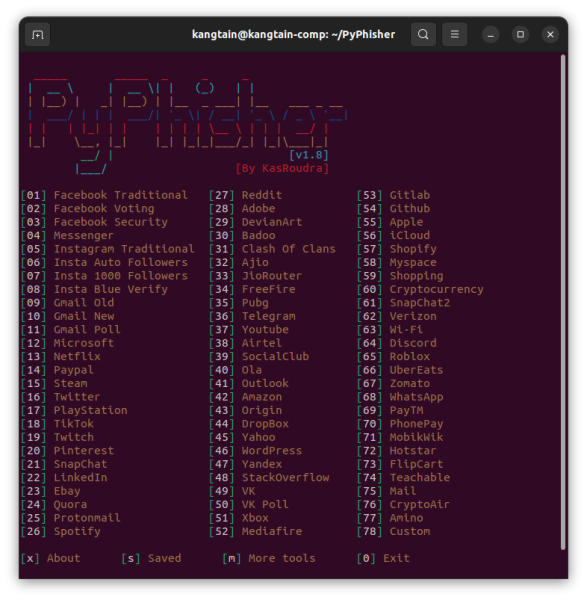Image resolution: width=587 pixels, height=600 pixels.
Task: Click the window title kangtain@kangtain-comp
Action: click(x=293, y=35)
